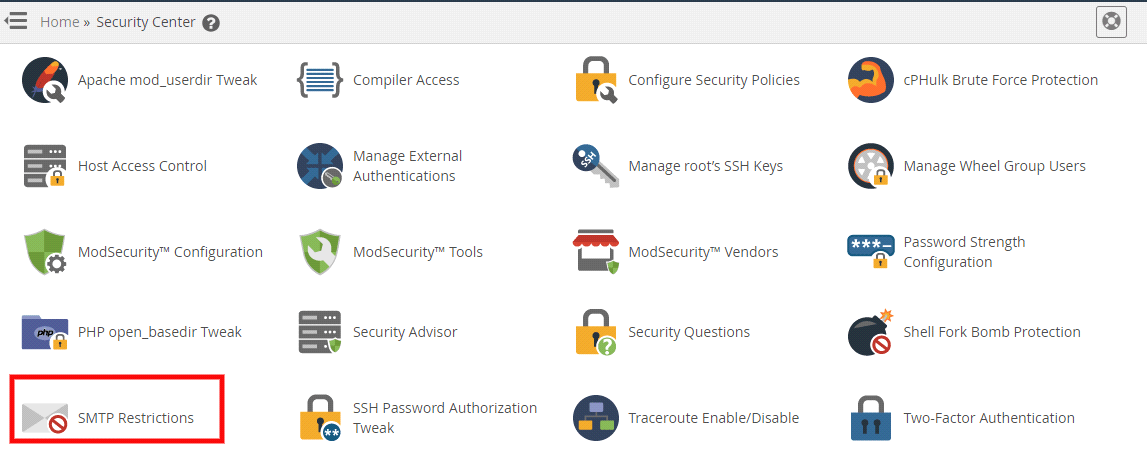Open the support lifebuoy button
1147x472 pixels.
pos(1111,22)
